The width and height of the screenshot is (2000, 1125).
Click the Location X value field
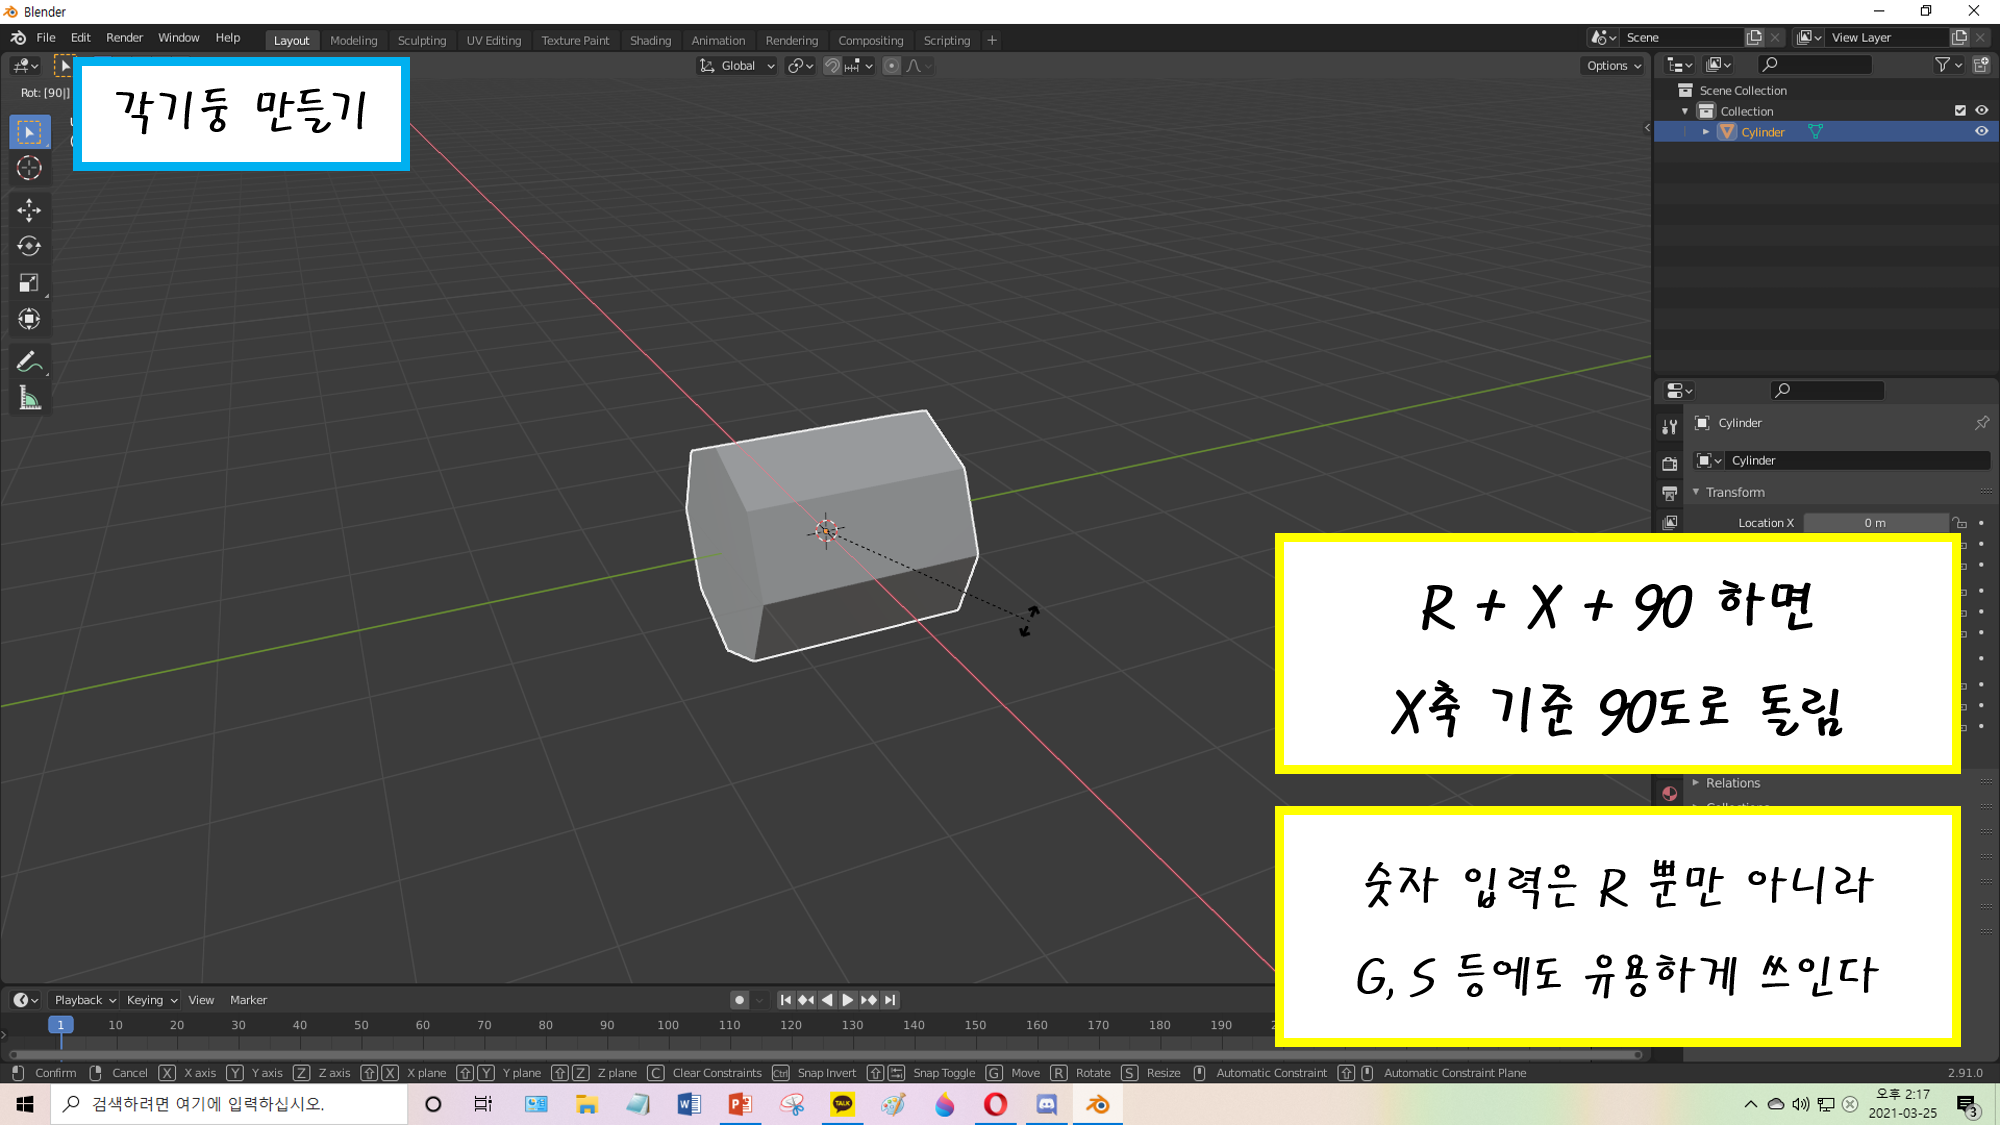pos(1874,523)
